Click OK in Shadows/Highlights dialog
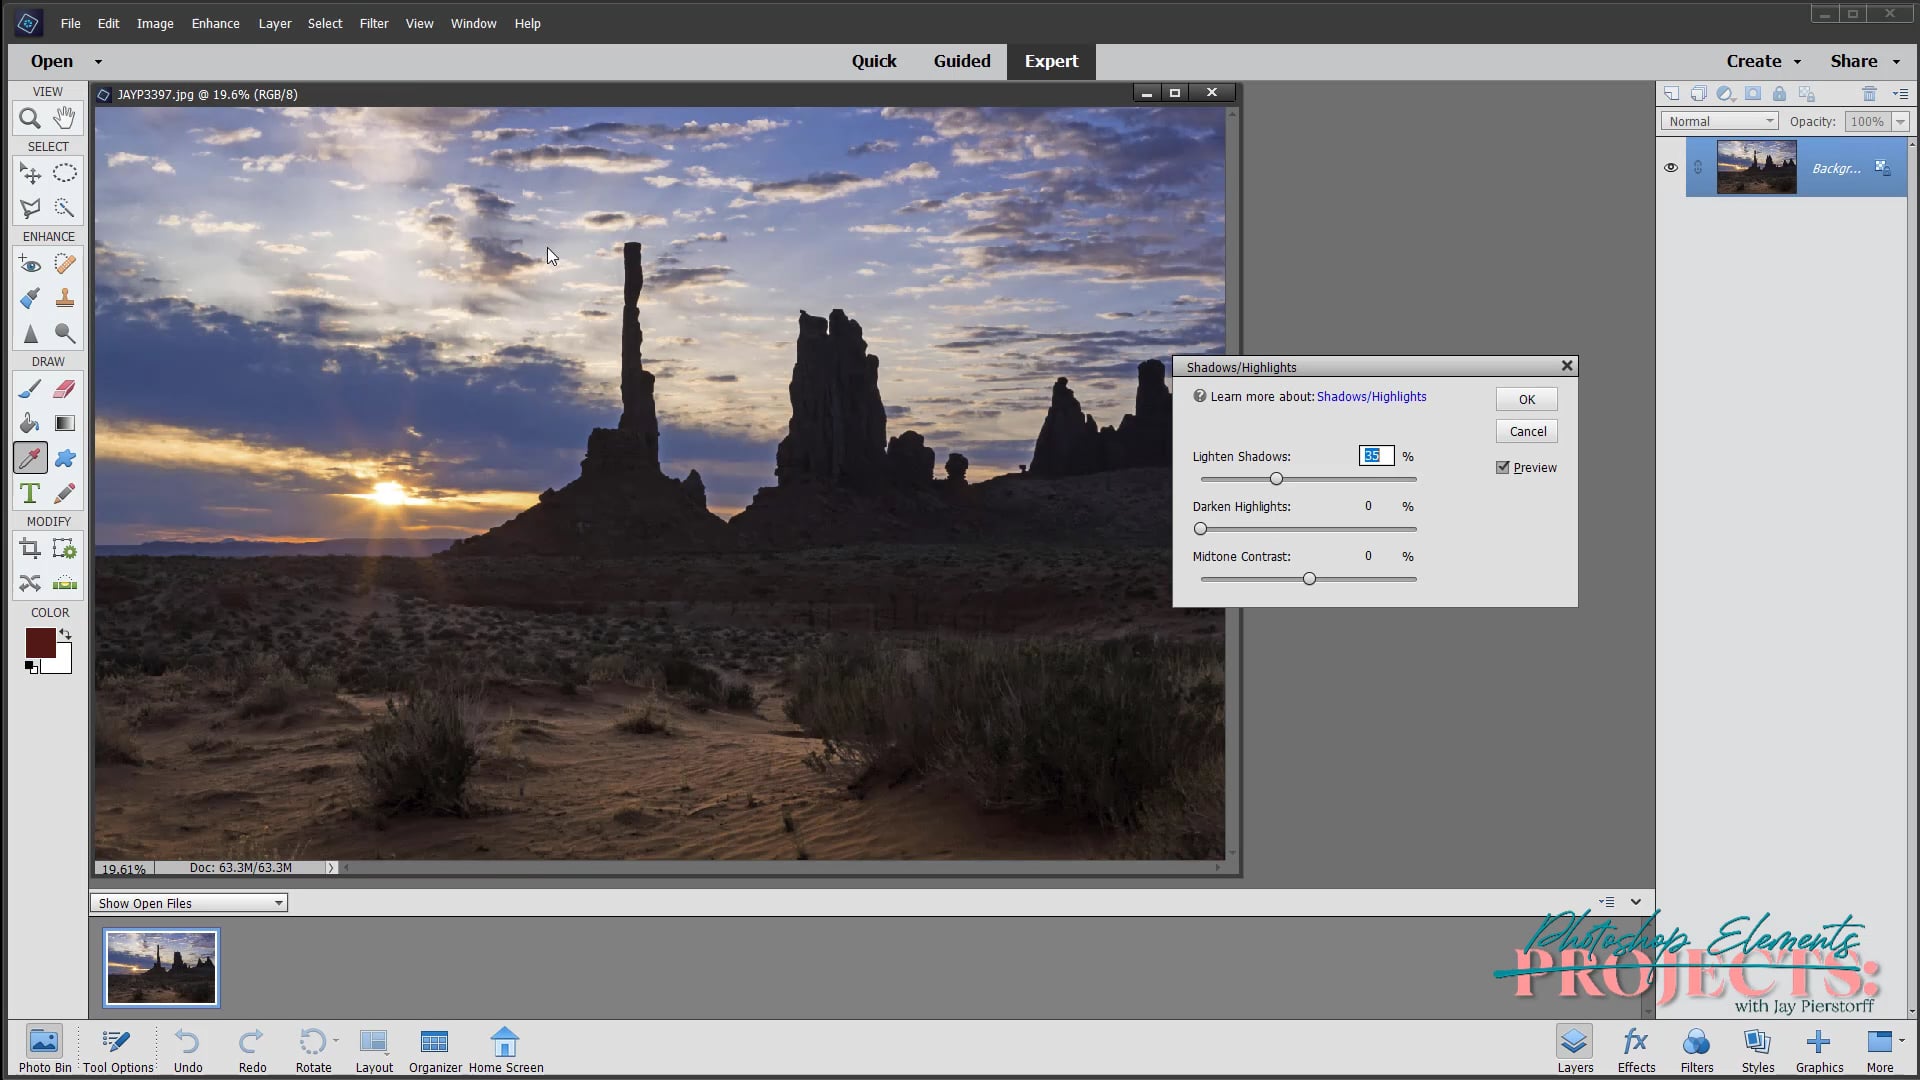1920x1080 pixels. click(1526, 399)
